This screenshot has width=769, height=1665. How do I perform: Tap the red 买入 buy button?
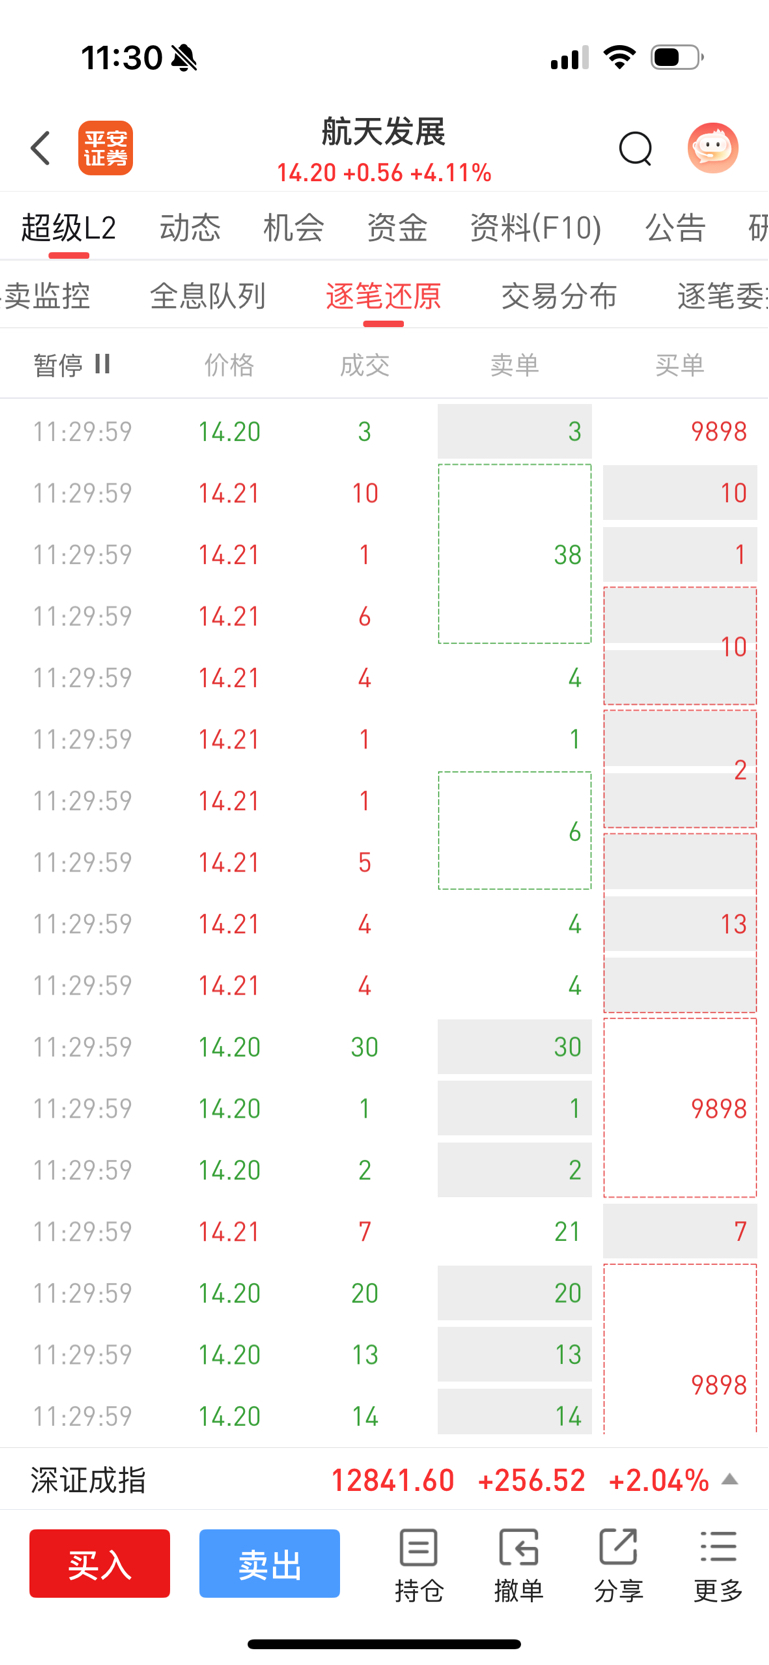tap(100, 1564)
